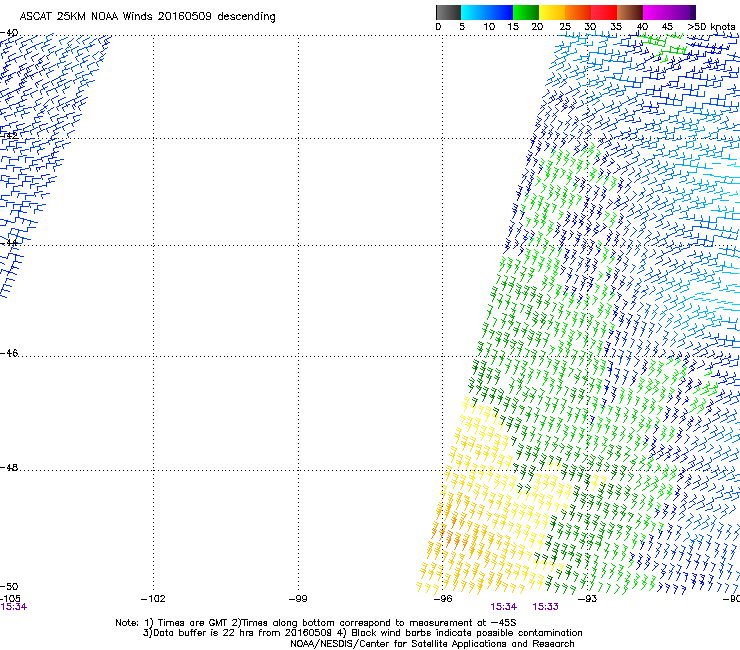Click the 15:34 time label under -105
740x650 pixels.
[14, 607]
